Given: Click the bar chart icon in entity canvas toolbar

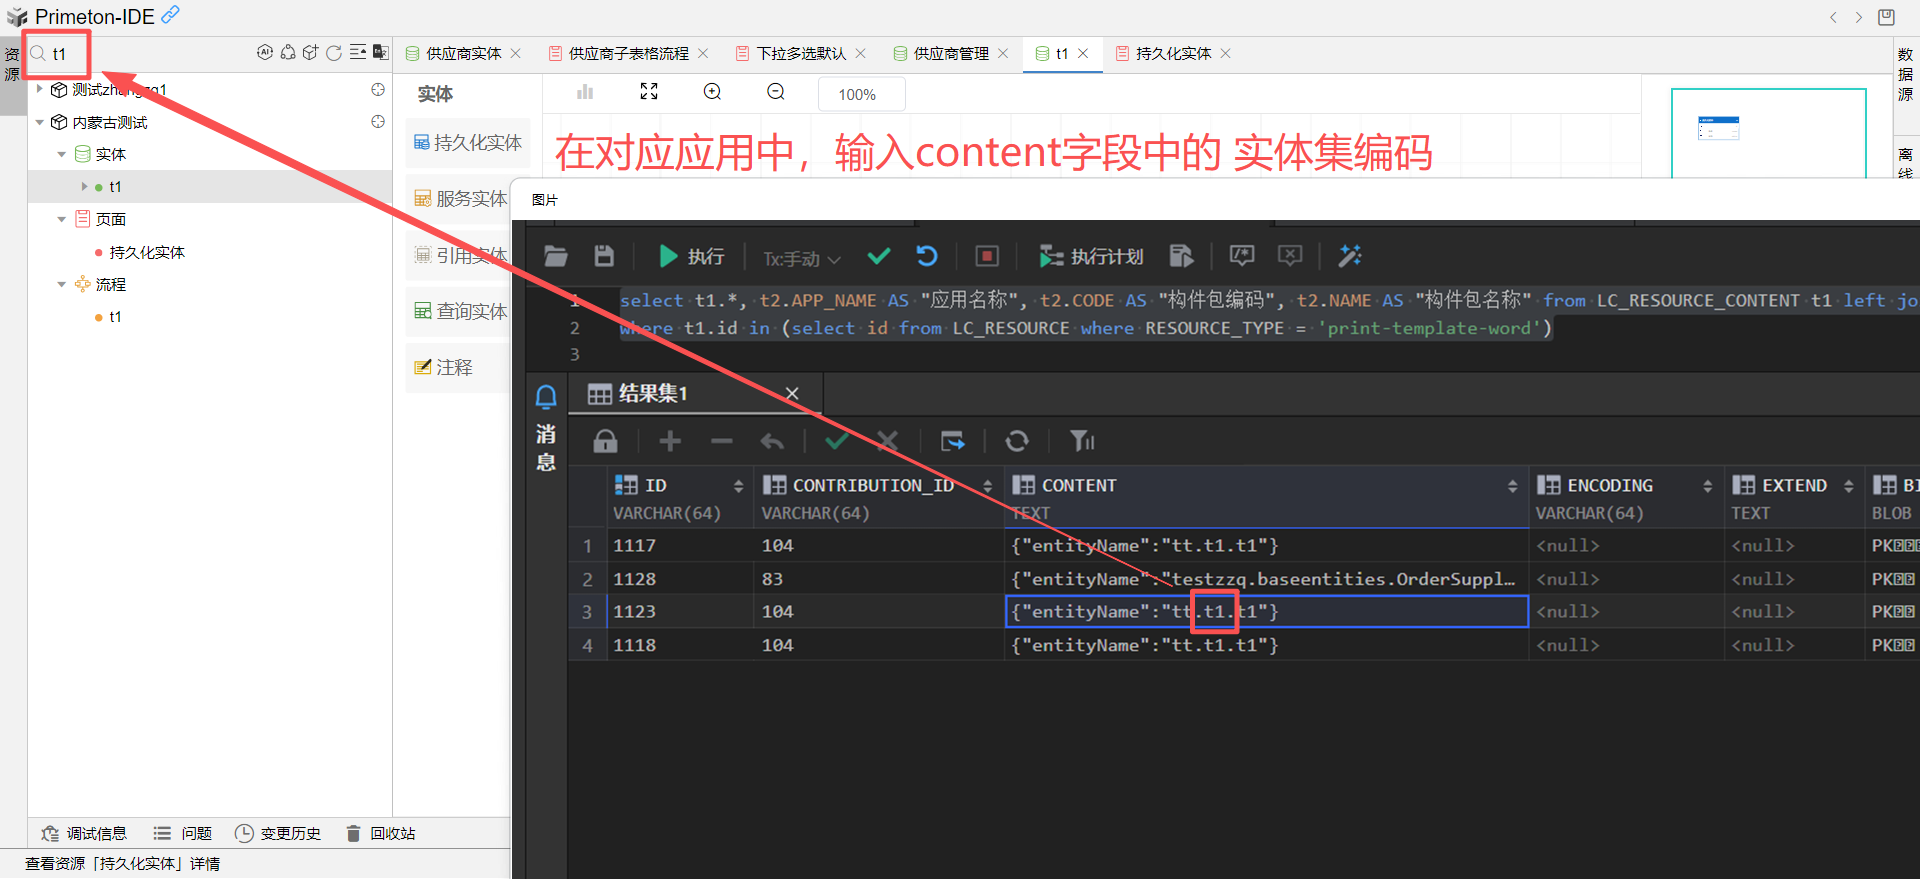Looking at the screenshot, I should pyautogui.click(x=585, y=92).
